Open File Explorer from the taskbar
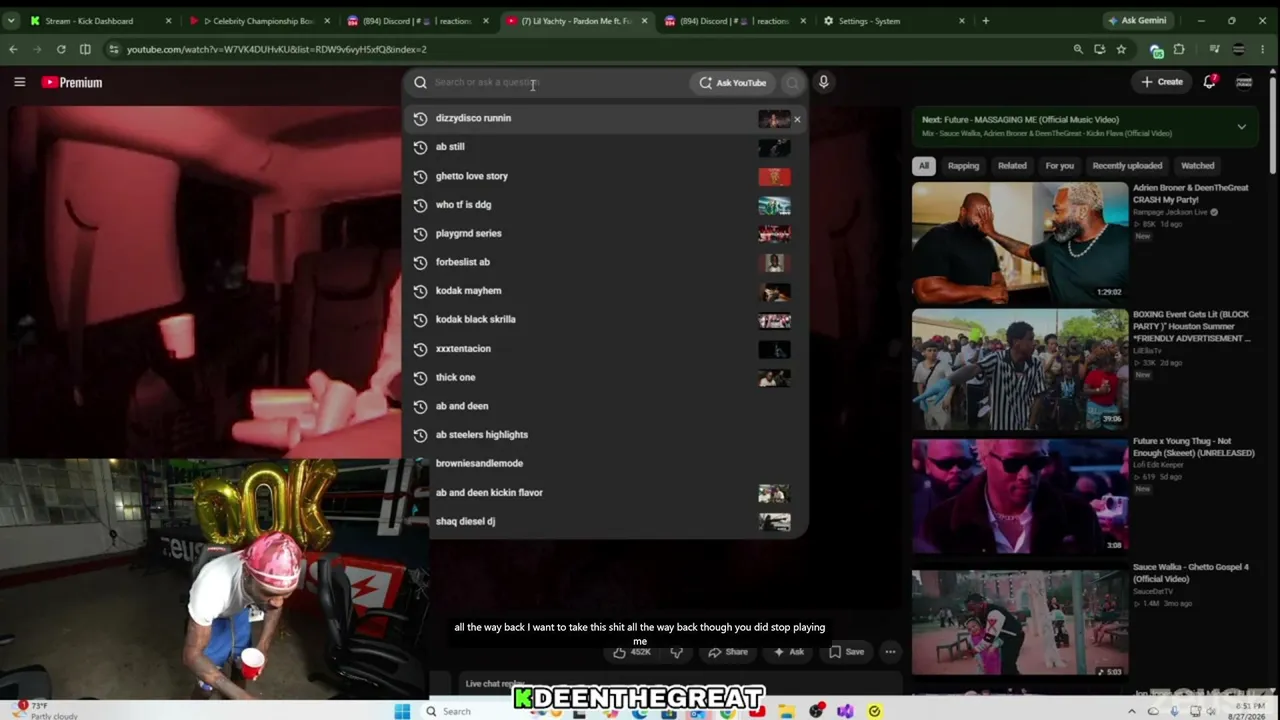The height and width of the screenshot is (720, 1280). point(787,711)
